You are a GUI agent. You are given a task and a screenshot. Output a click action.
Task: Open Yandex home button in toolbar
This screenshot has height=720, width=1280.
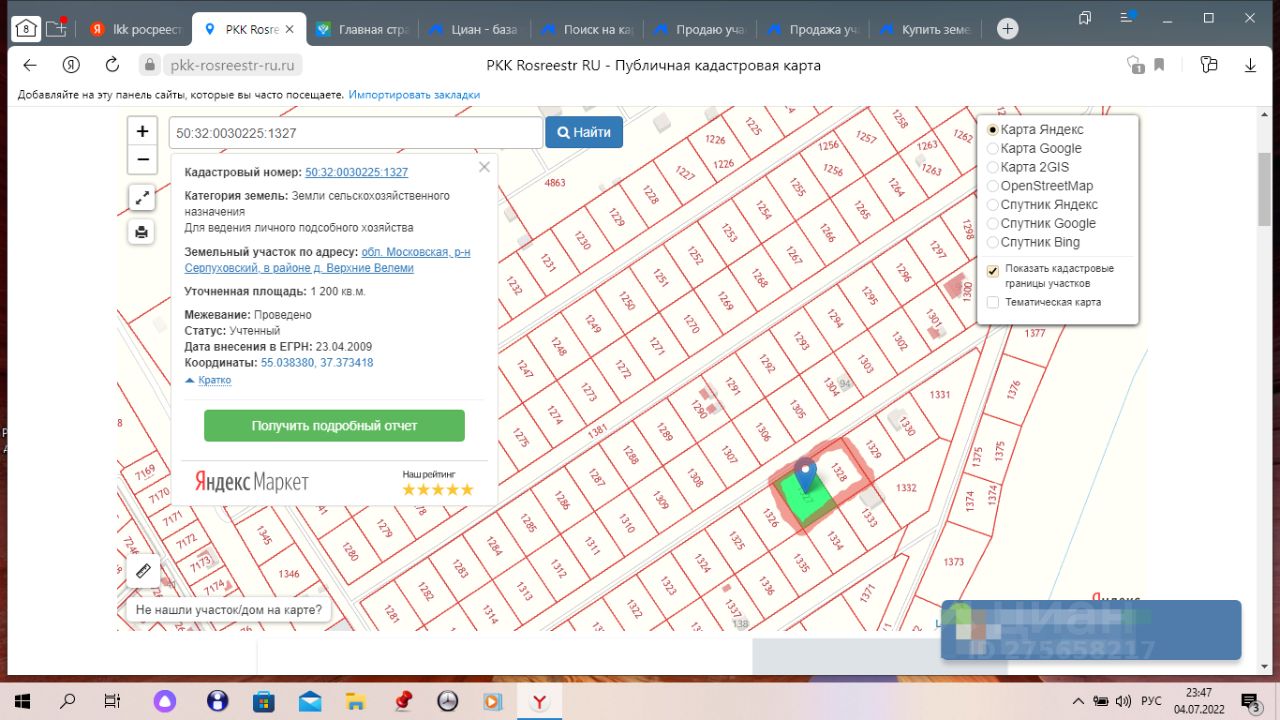71,65
